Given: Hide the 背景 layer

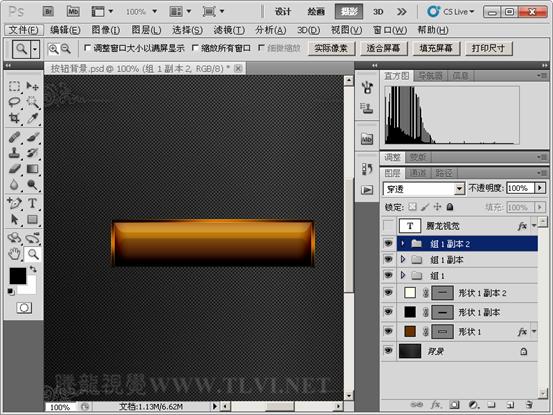Looking at the screenshot, I should [388, 351].
